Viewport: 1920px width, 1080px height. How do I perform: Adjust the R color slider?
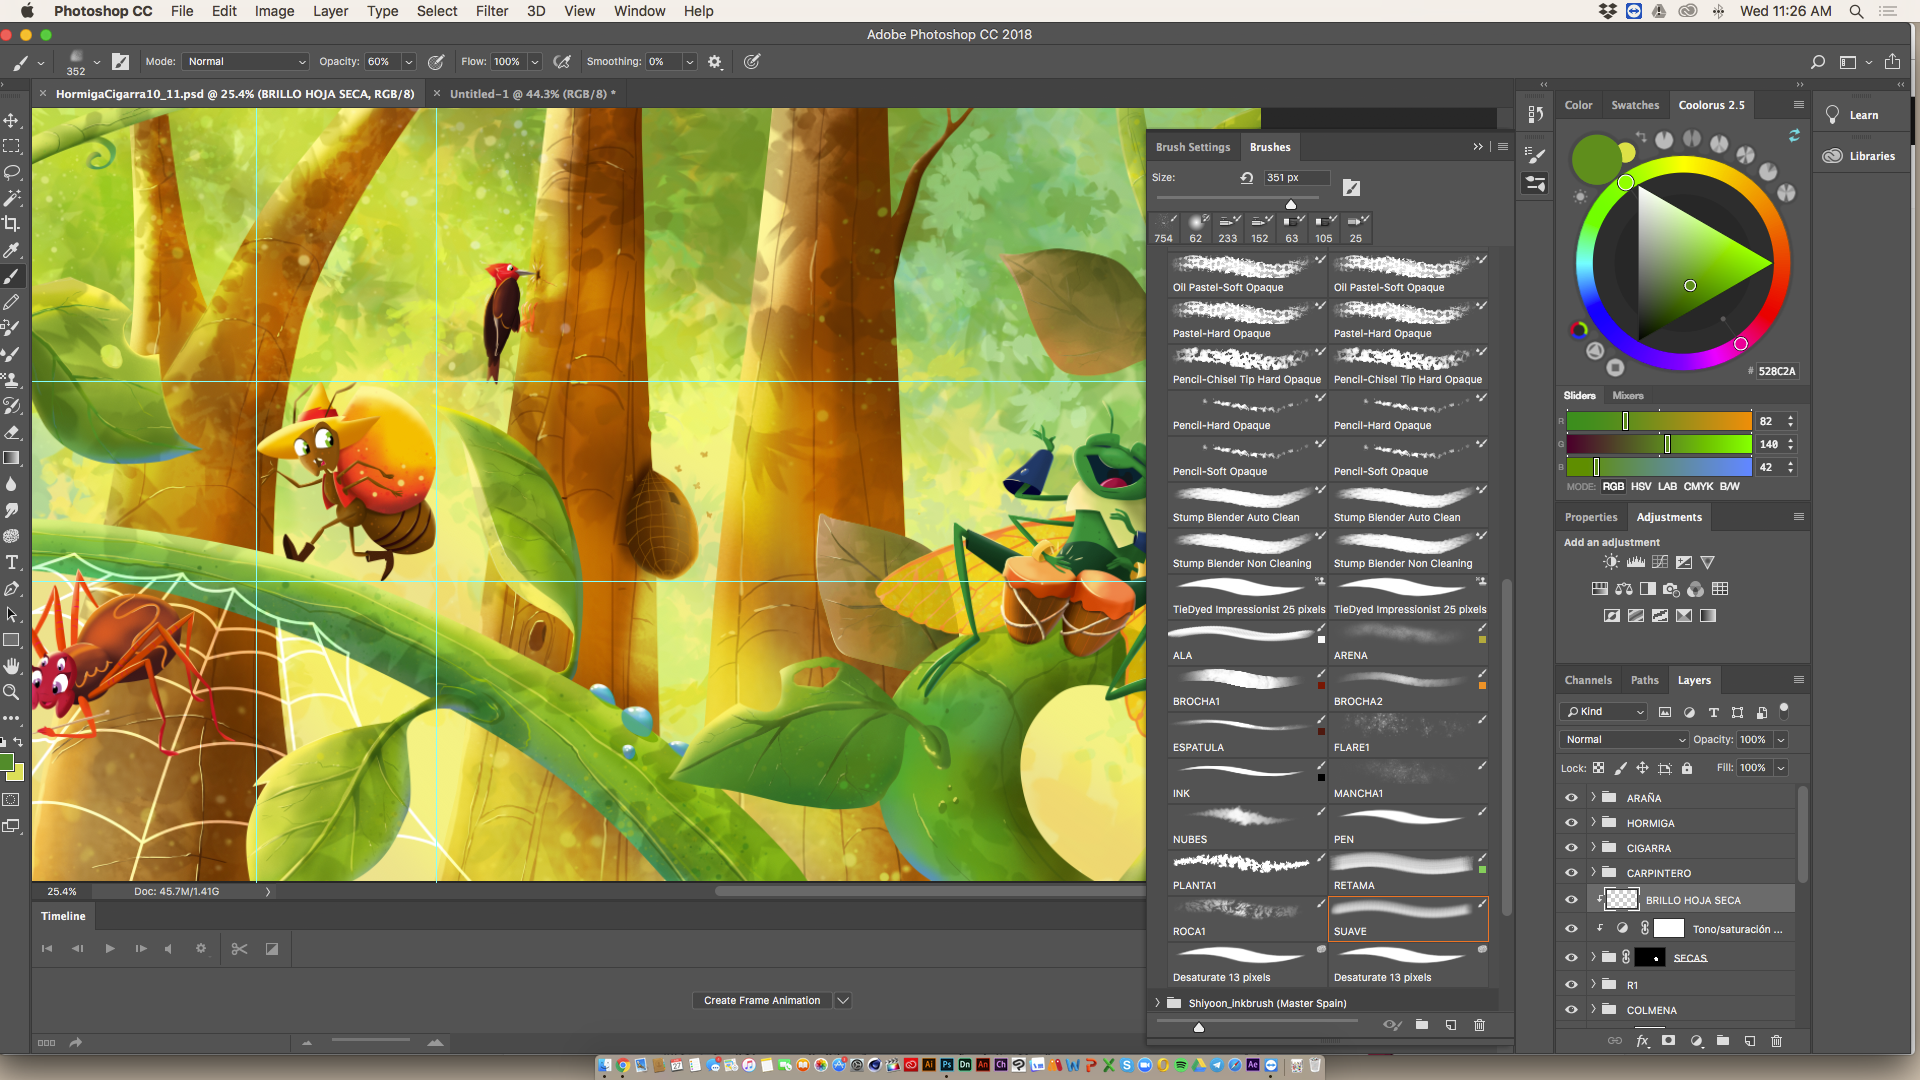[1658, 422]
